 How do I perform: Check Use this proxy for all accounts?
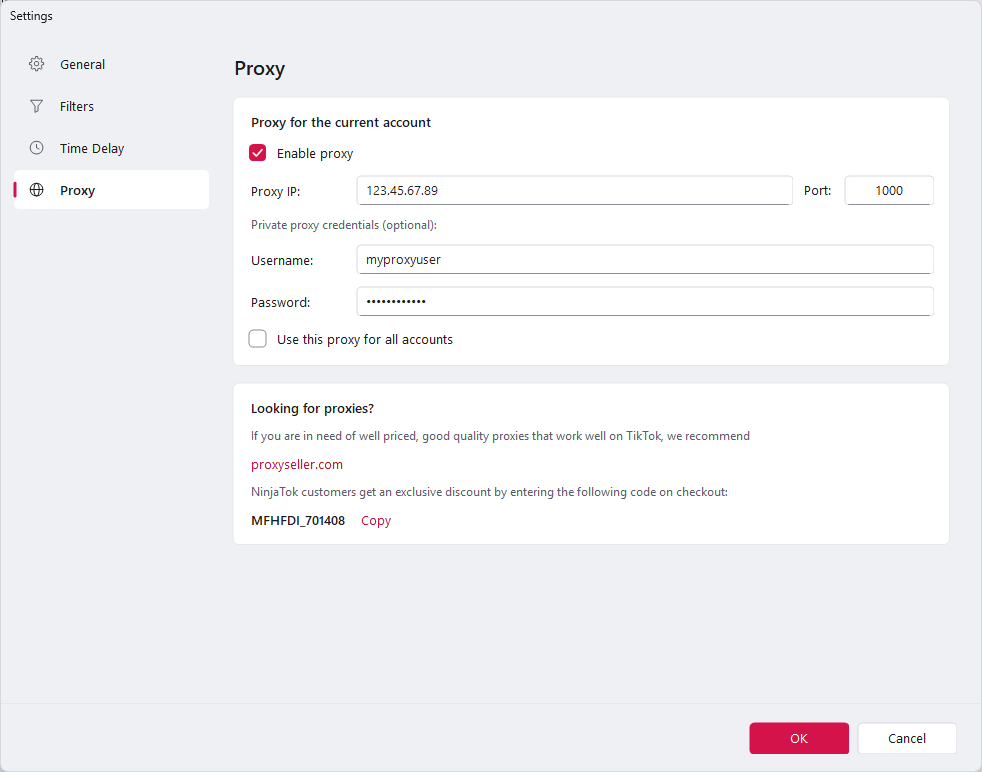pyautogui.click(x=257, y=339)
